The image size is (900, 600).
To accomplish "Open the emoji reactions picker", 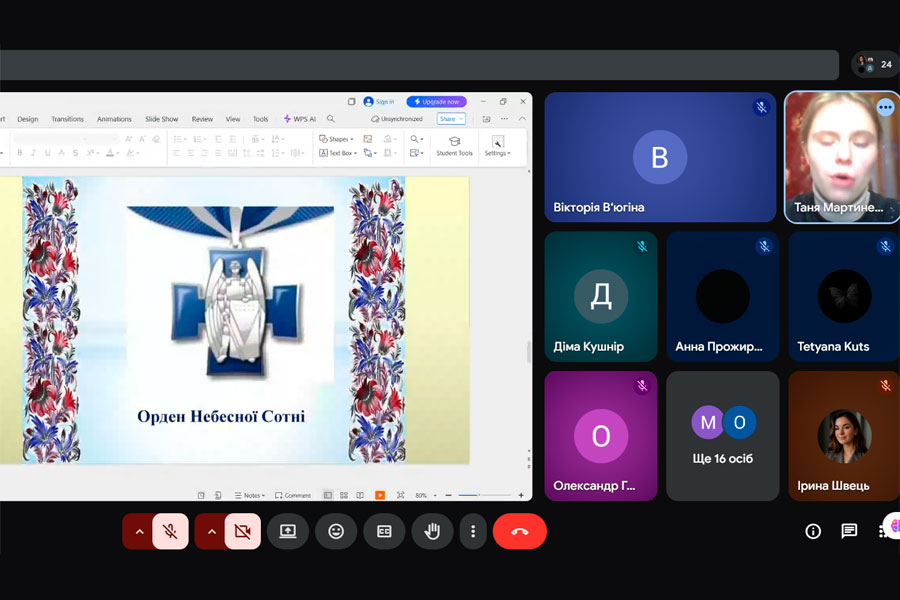I will pyautogui.click(x=336, y=531).
